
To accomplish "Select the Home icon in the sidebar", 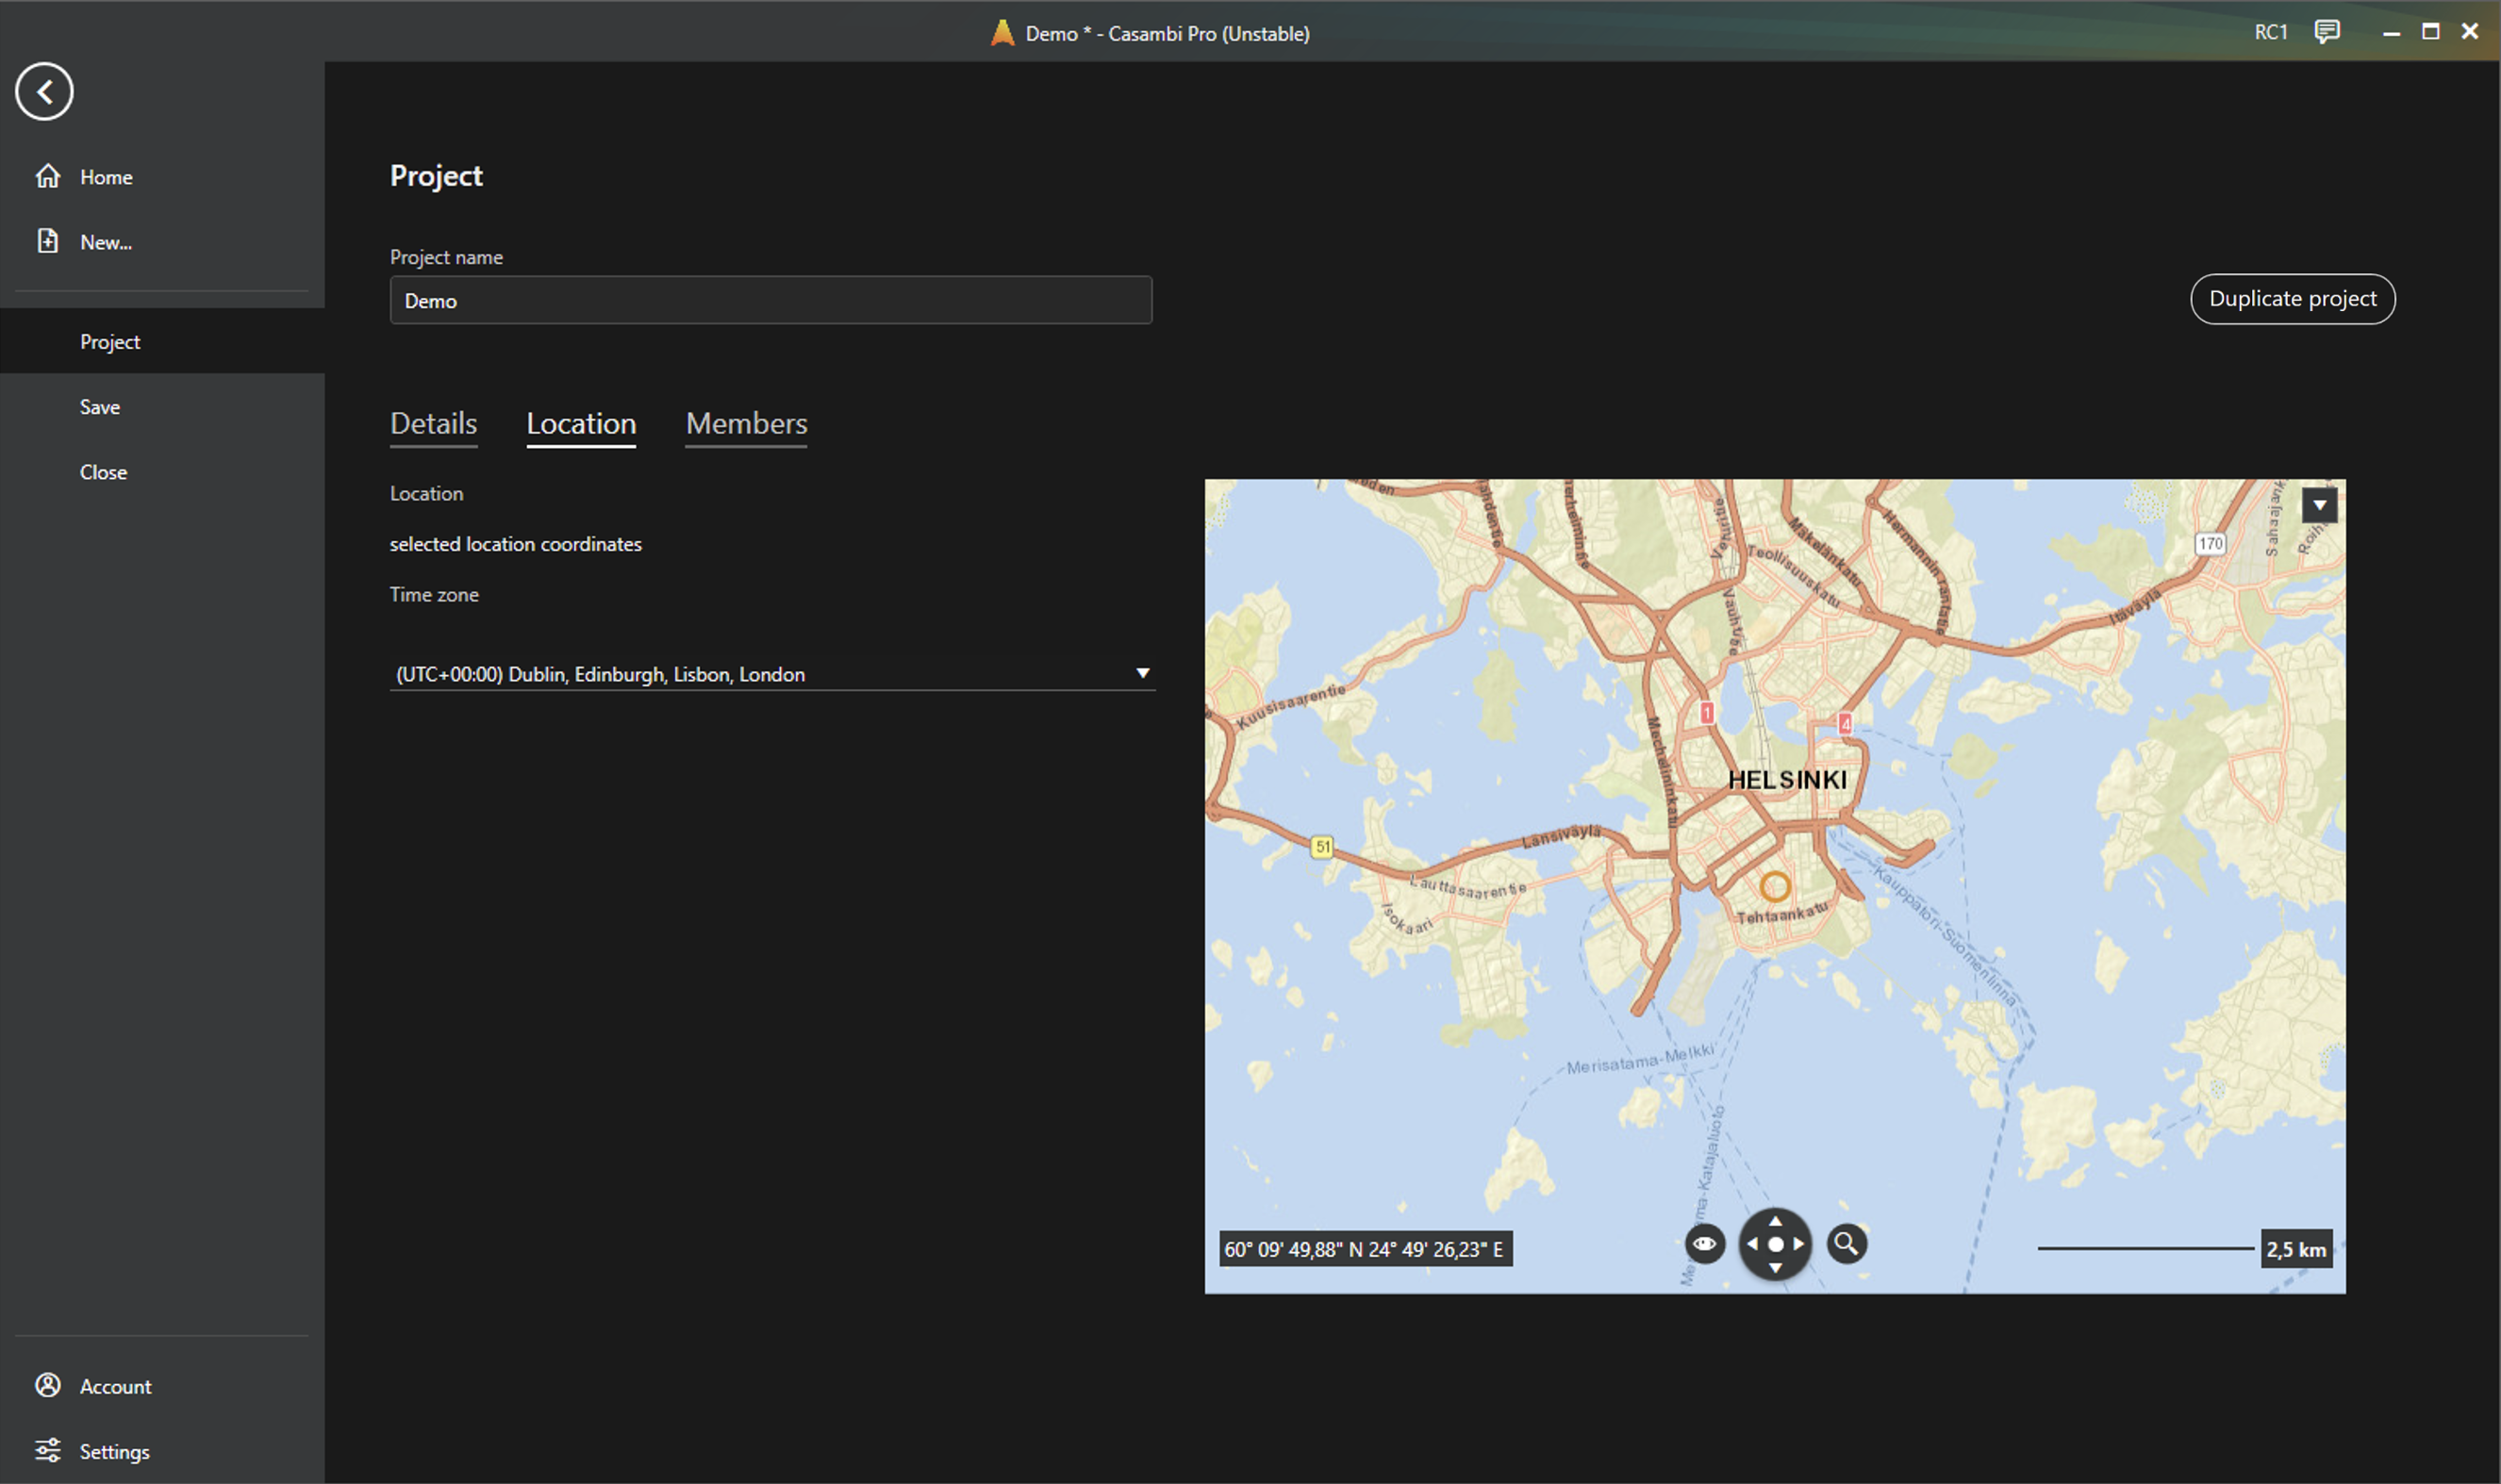I will pos(49,176).
